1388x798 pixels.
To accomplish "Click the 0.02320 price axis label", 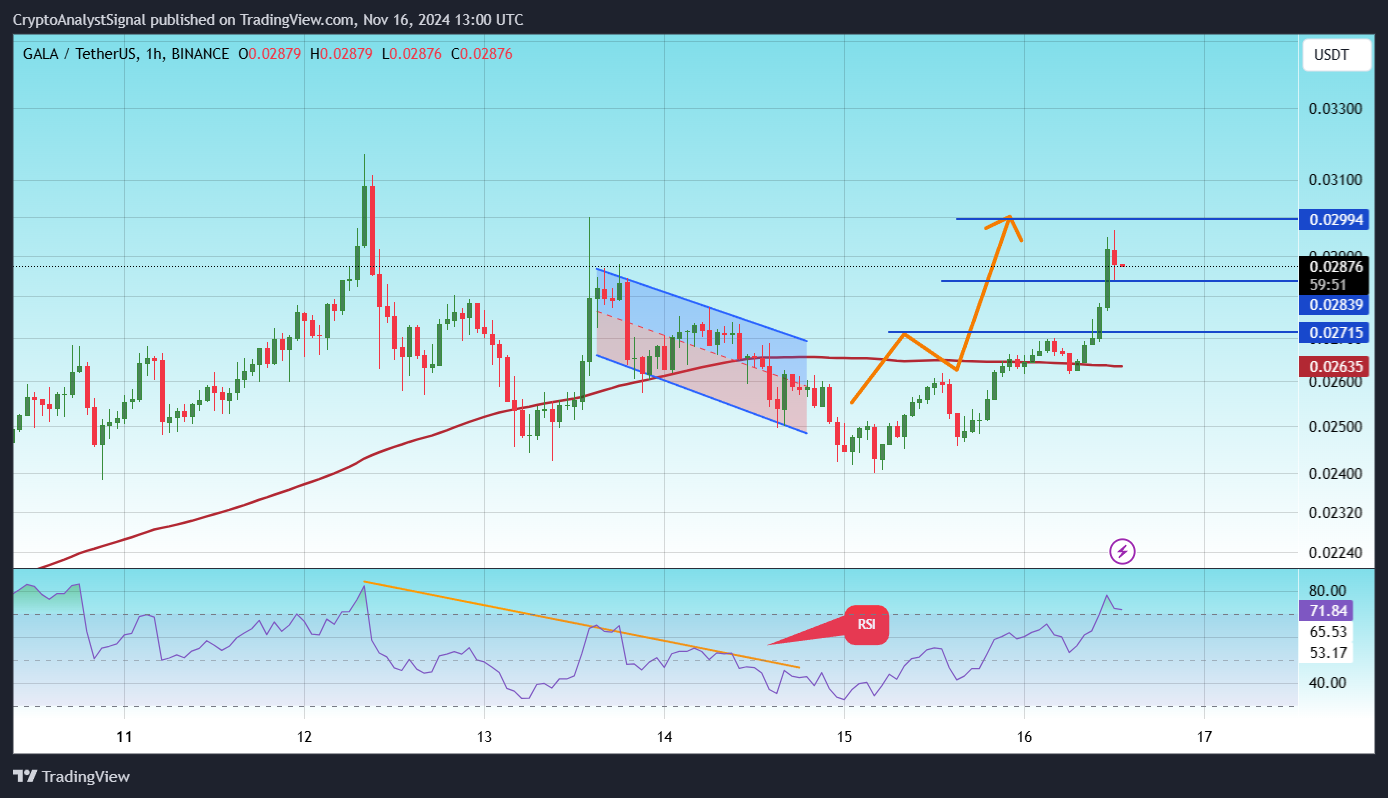I will coord(1336,513).
